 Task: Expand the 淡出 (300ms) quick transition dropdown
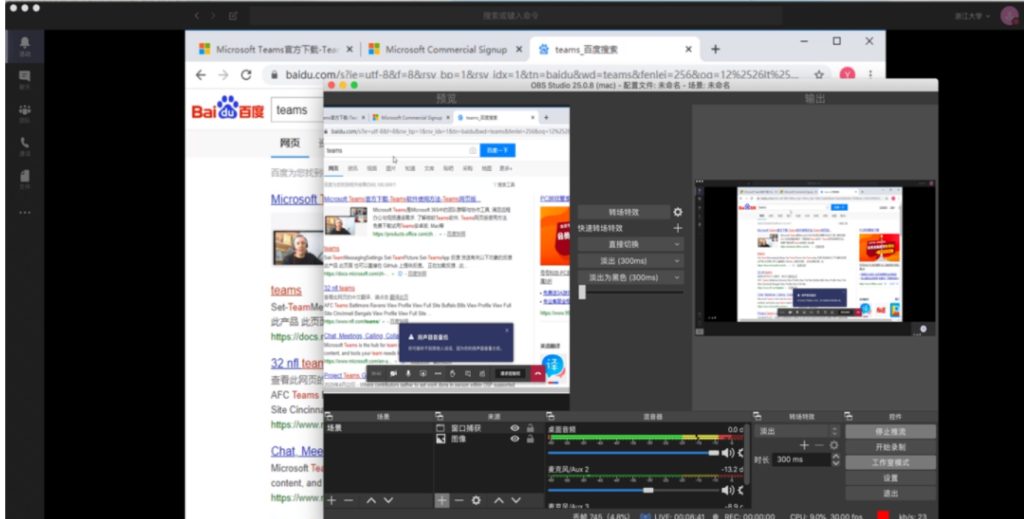(677, 260)
